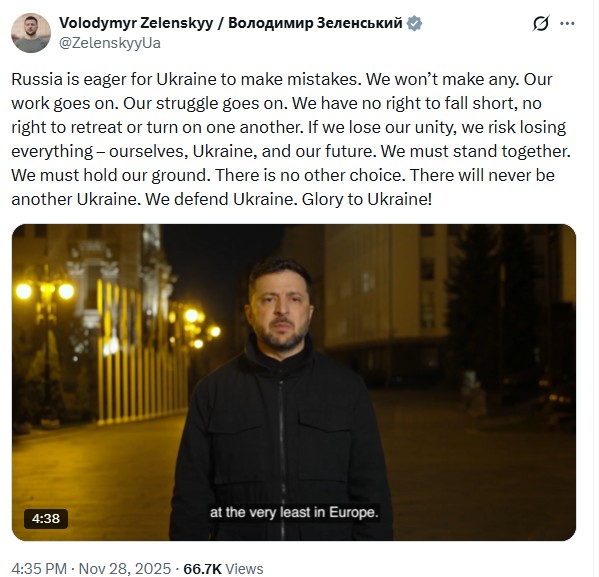Click the sentence "We must stand together."

tap(475, 151)
